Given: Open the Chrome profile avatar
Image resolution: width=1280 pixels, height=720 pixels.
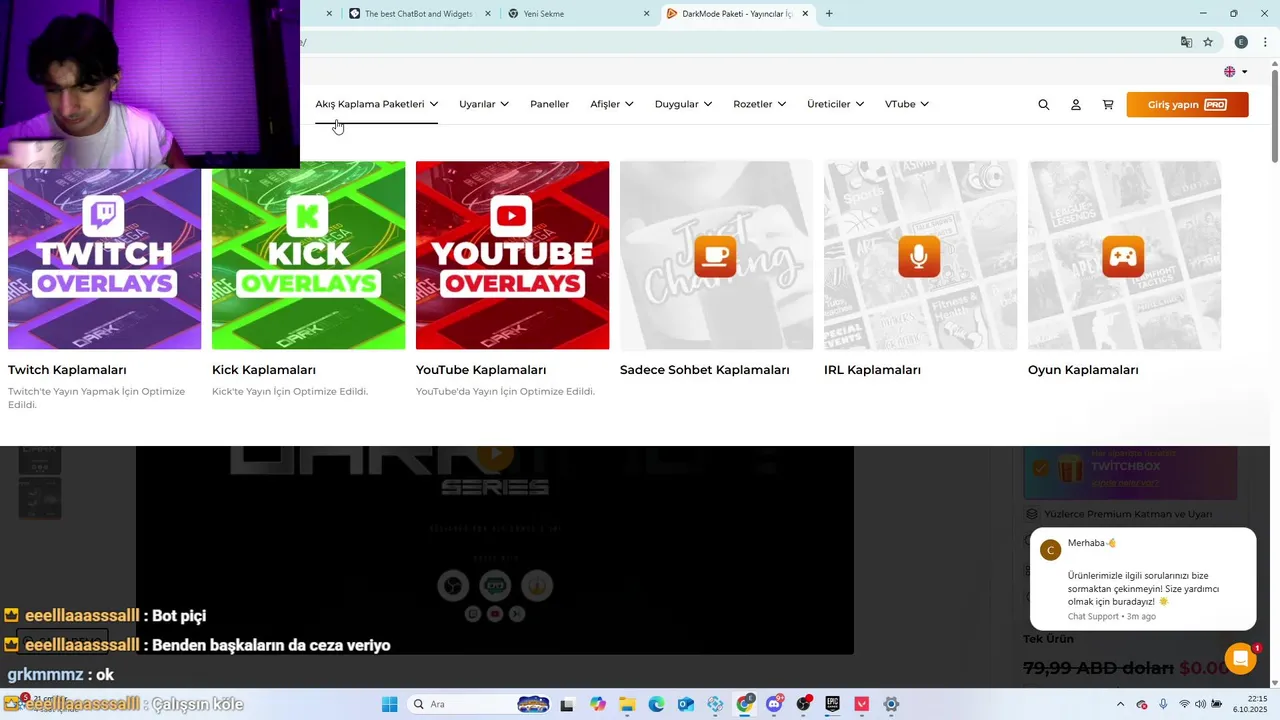Looking at the screenshot, I should pos(1241,42).
